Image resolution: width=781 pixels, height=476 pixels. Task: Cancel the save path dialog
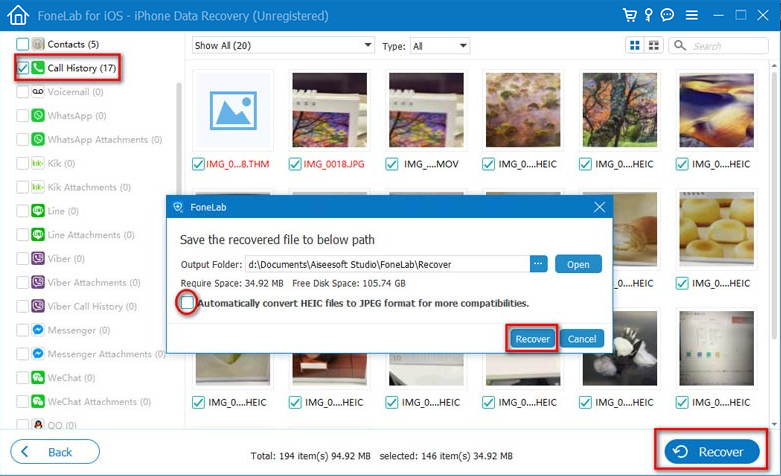tap(582, 339)
